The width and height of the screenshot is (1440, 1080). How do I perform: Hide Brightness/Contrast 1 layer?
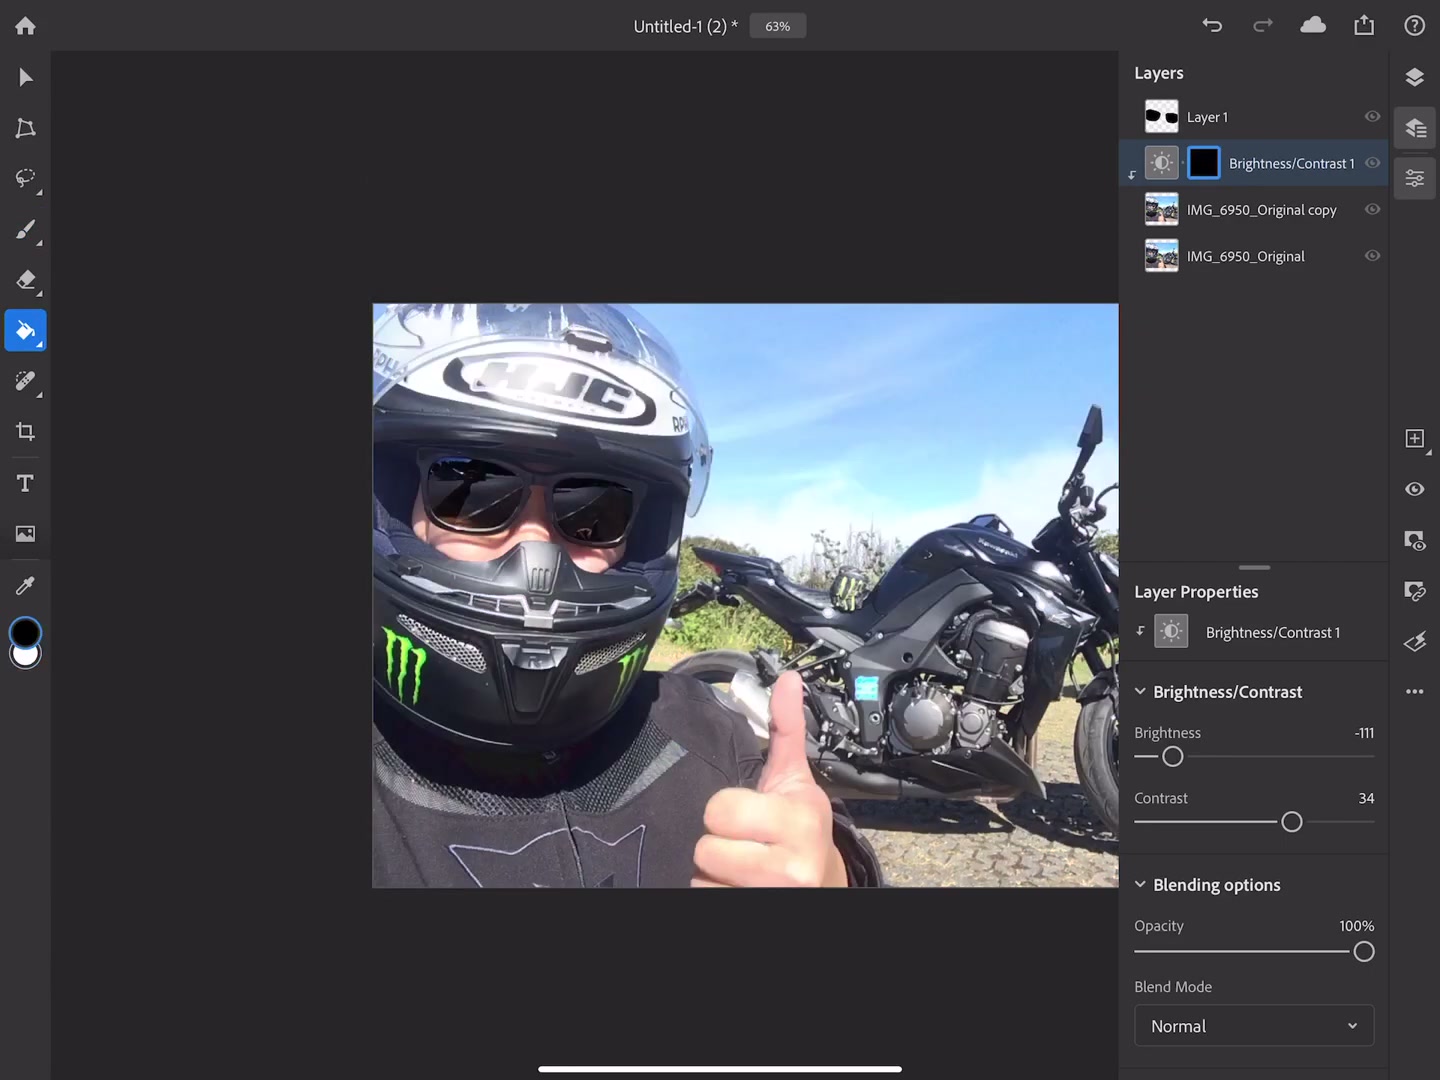tap(1372, 163)
